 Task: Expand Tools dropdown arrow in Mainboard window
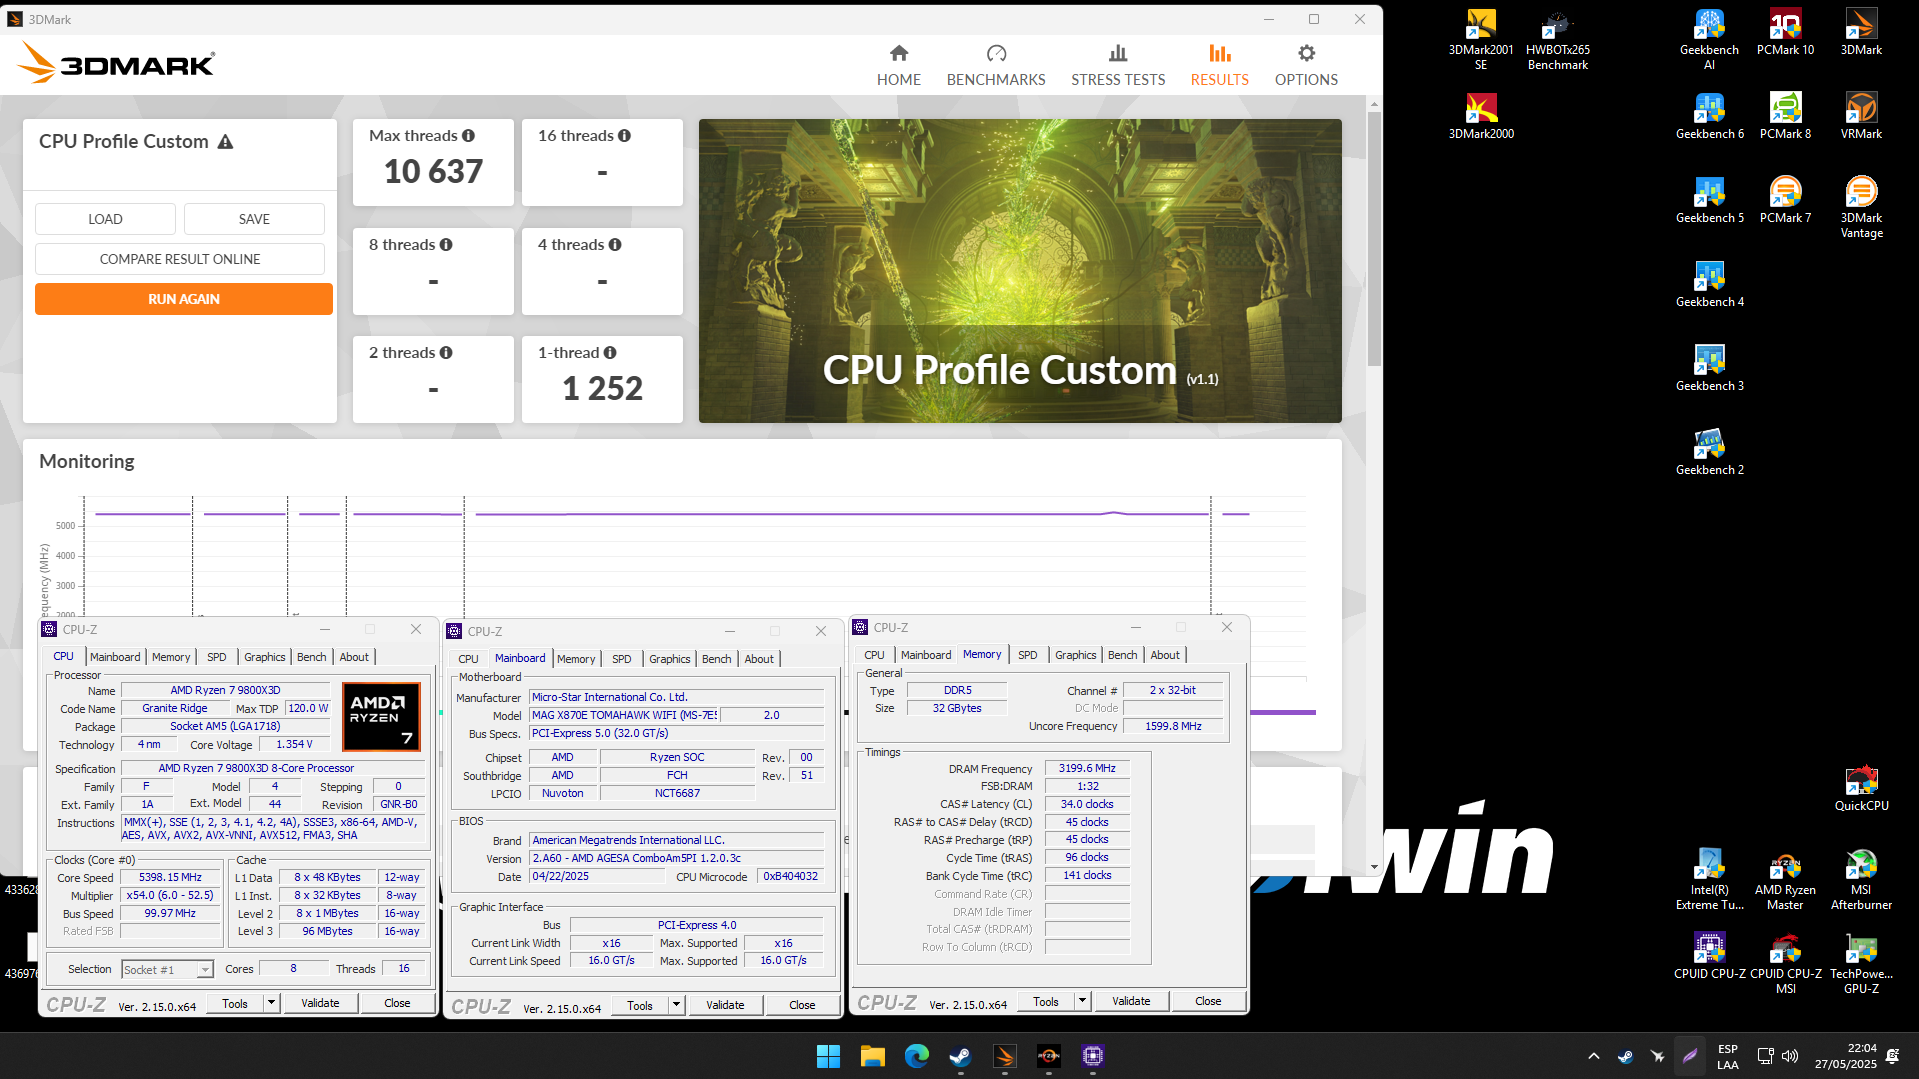[x=677, y=1005]
